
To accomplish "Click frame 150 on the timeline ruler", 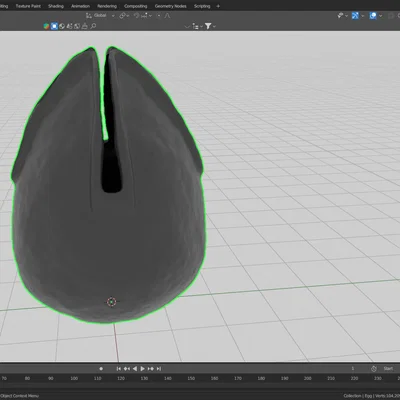I will click(191, 378).
